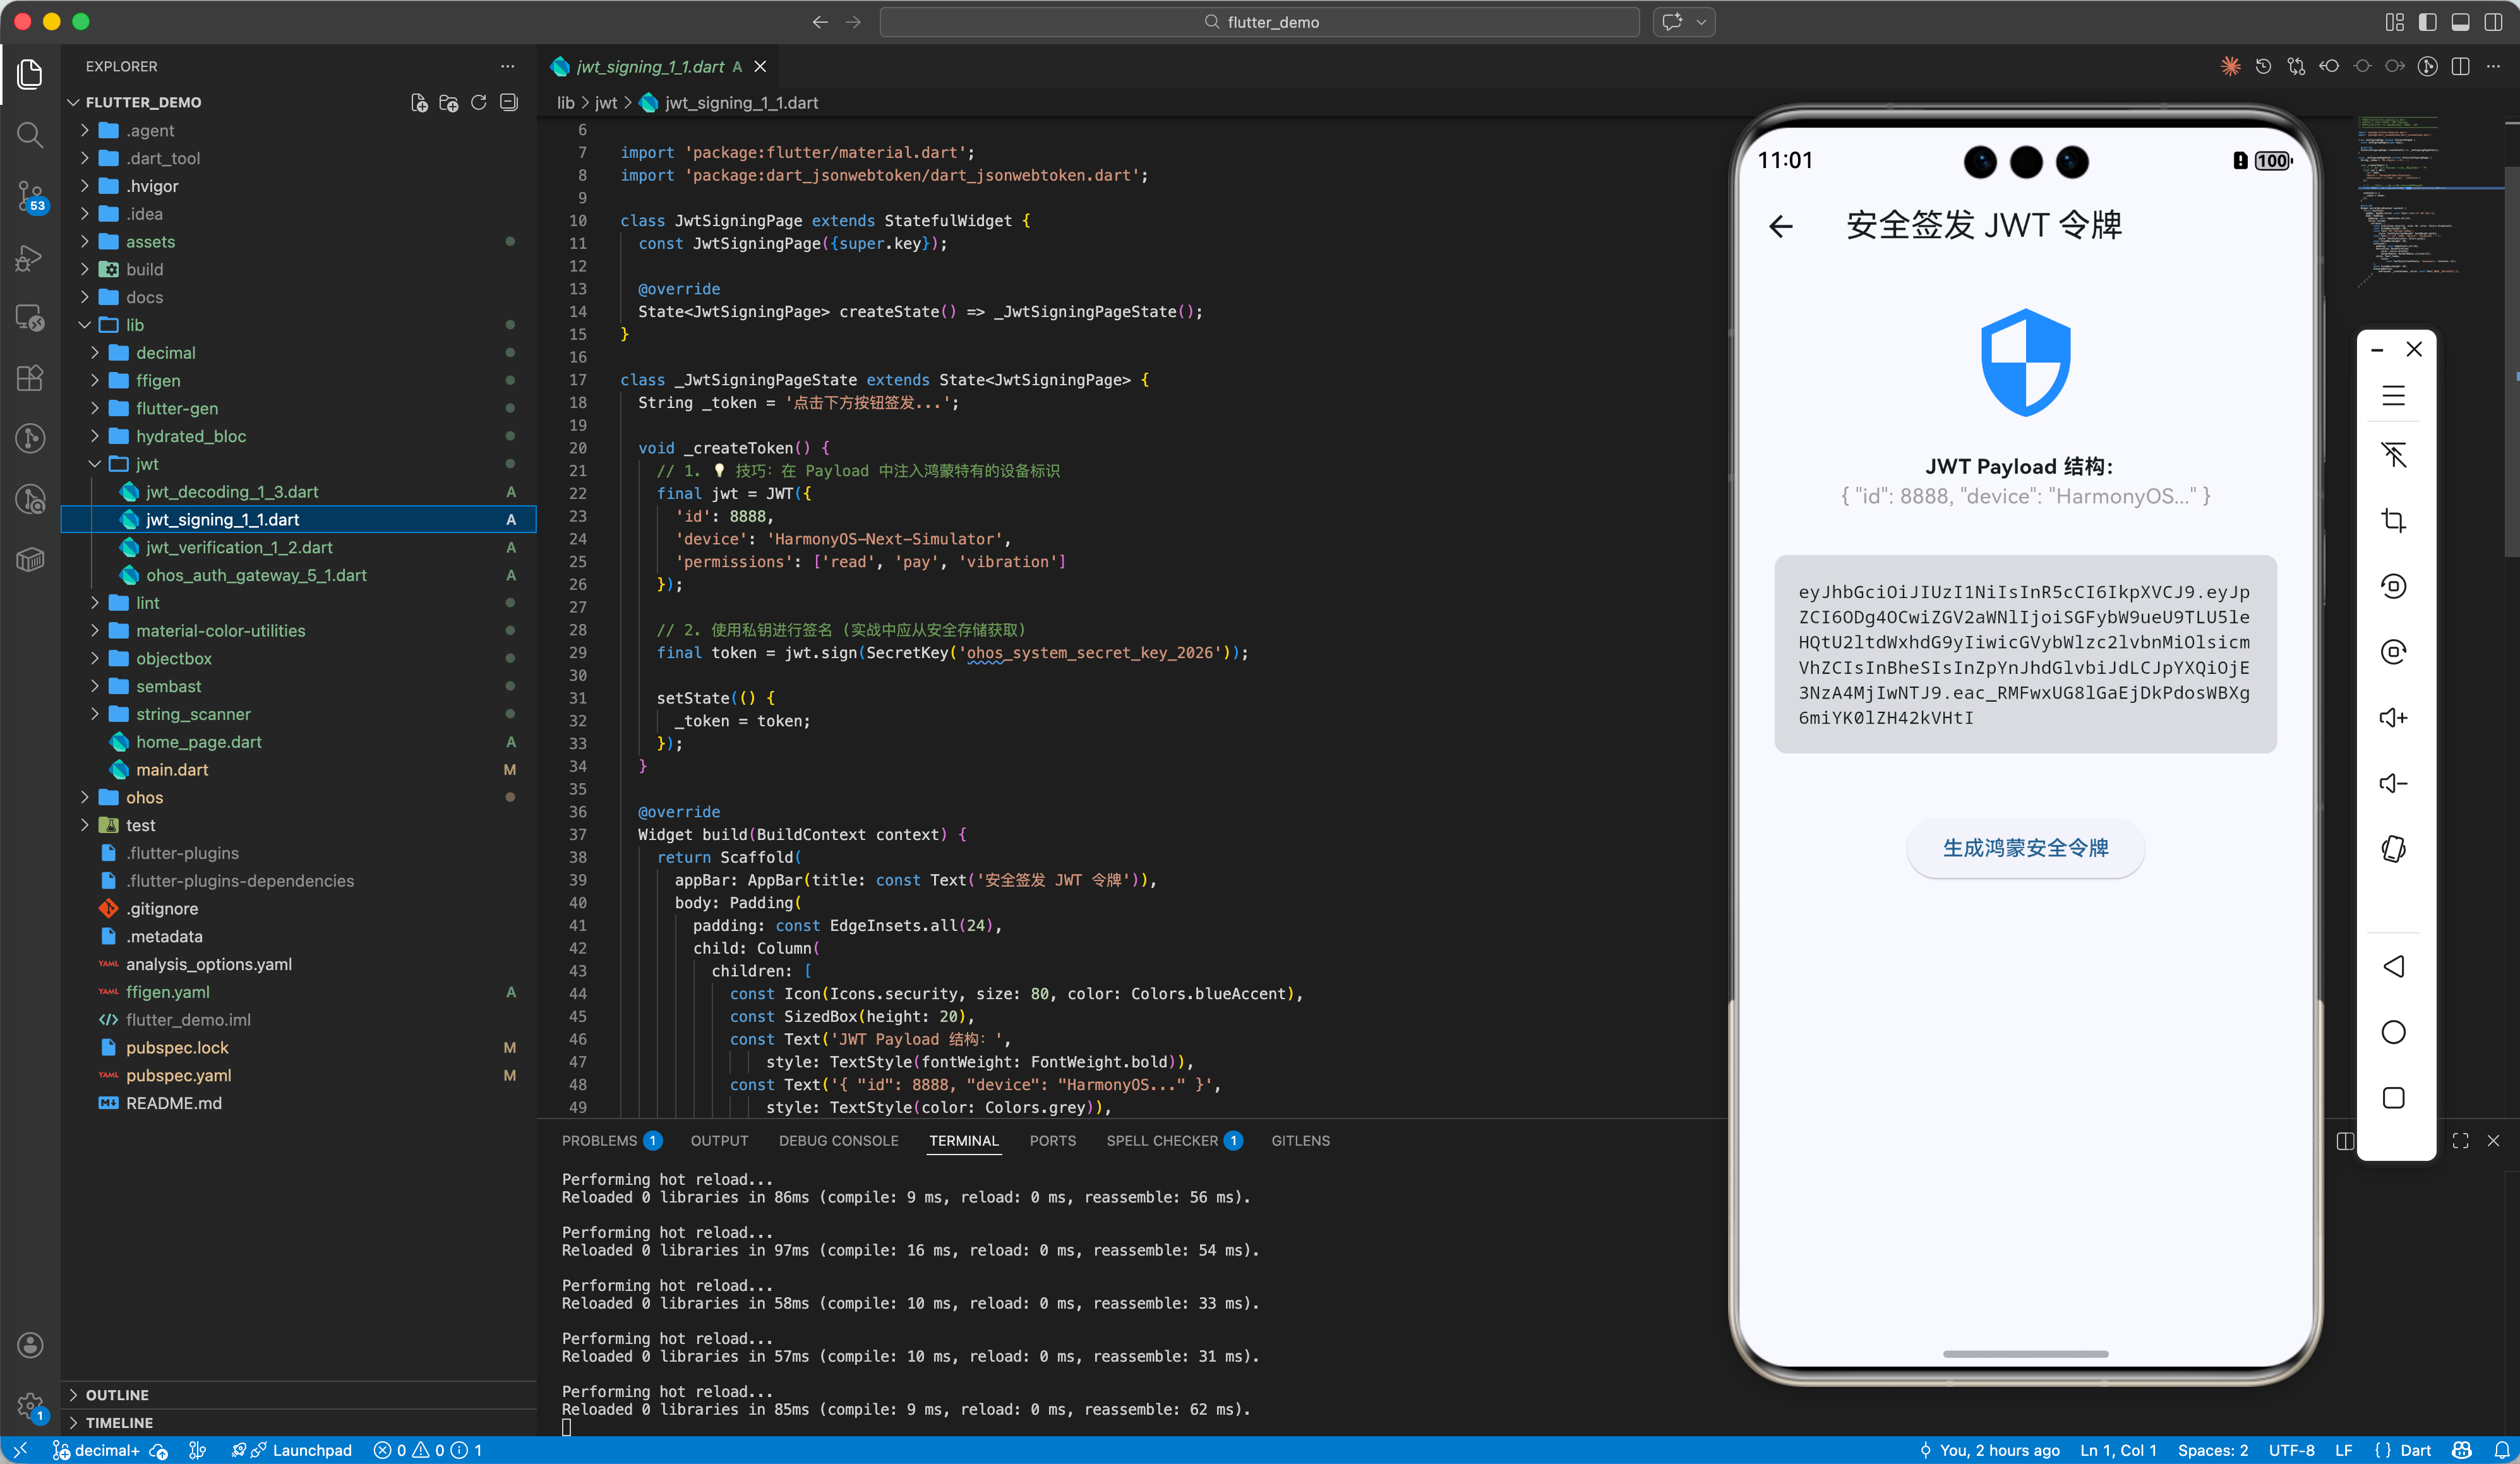Click the flutter_demo command center search box
Screen dimensions: 2520x1464
[1260, 22]
